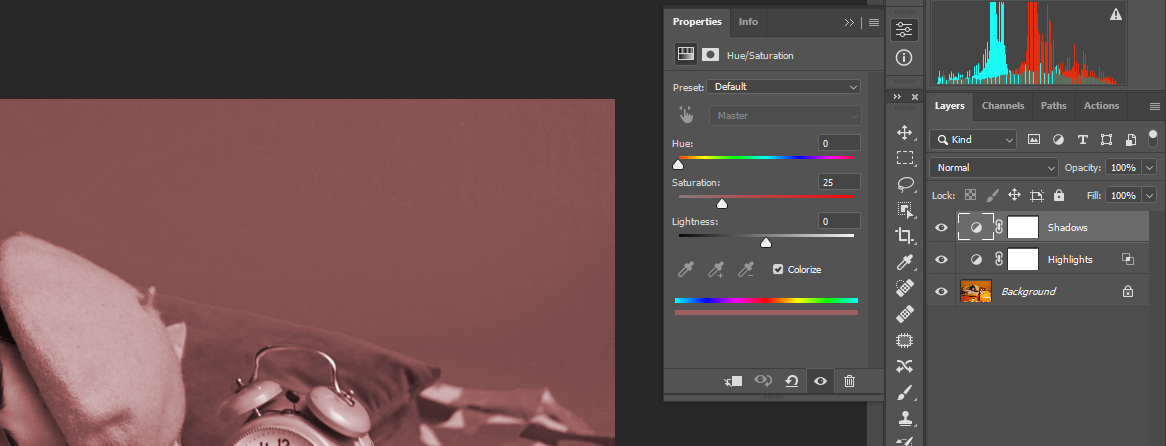Open the Kind filter dropdown
This screenshot has width=1166, height=446.
pyautogui.click(x=973, y=139)
